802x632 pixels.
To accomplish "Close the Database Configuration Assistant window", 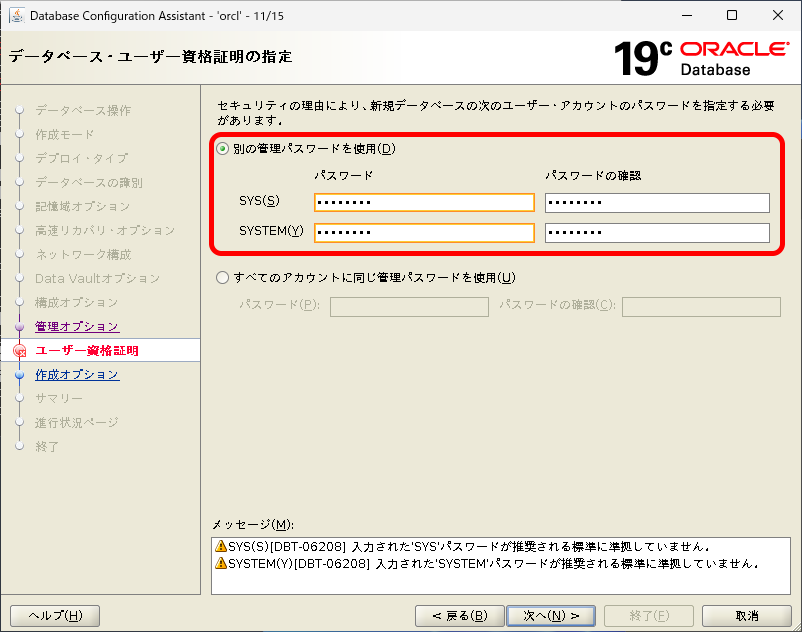I will 777,15.
